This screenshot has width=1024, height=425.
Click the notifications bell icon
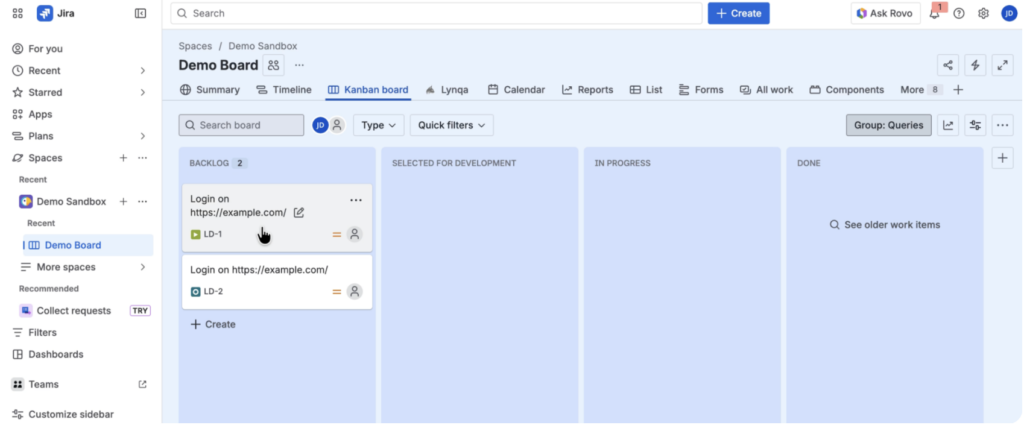click(934, 14)
